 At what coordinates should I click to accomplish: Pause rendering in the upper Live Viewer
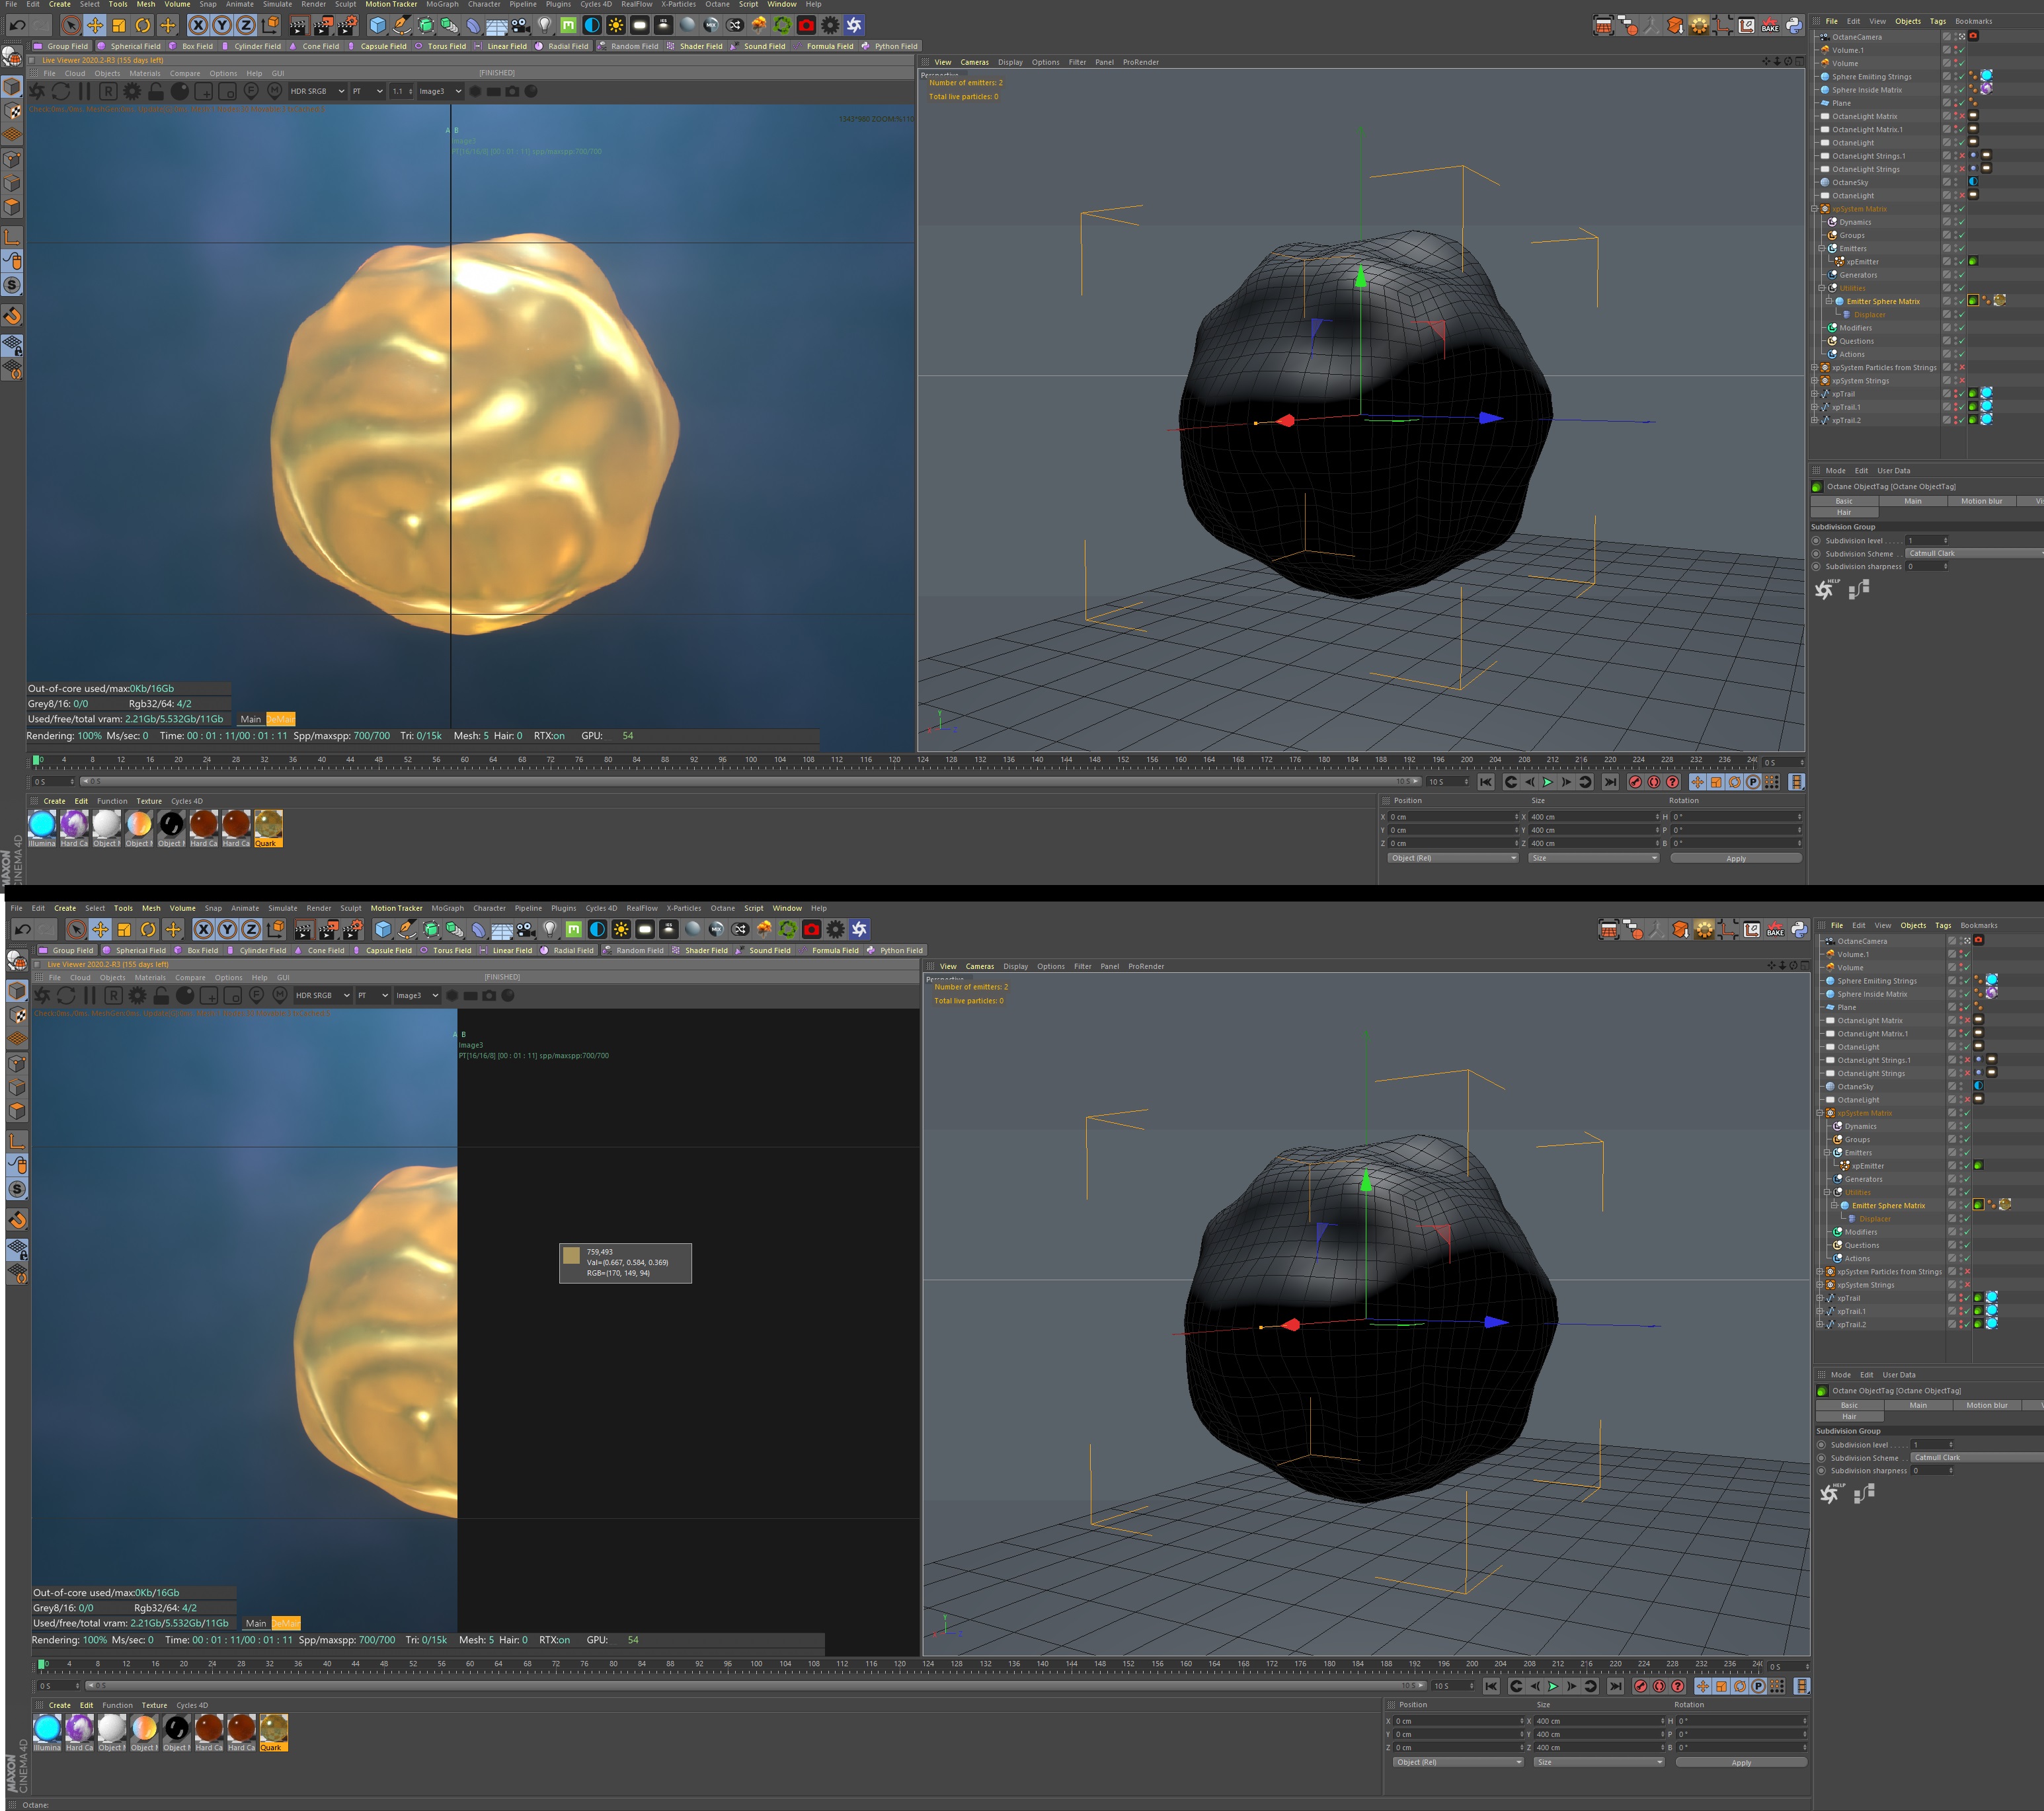tap(84, 91)
